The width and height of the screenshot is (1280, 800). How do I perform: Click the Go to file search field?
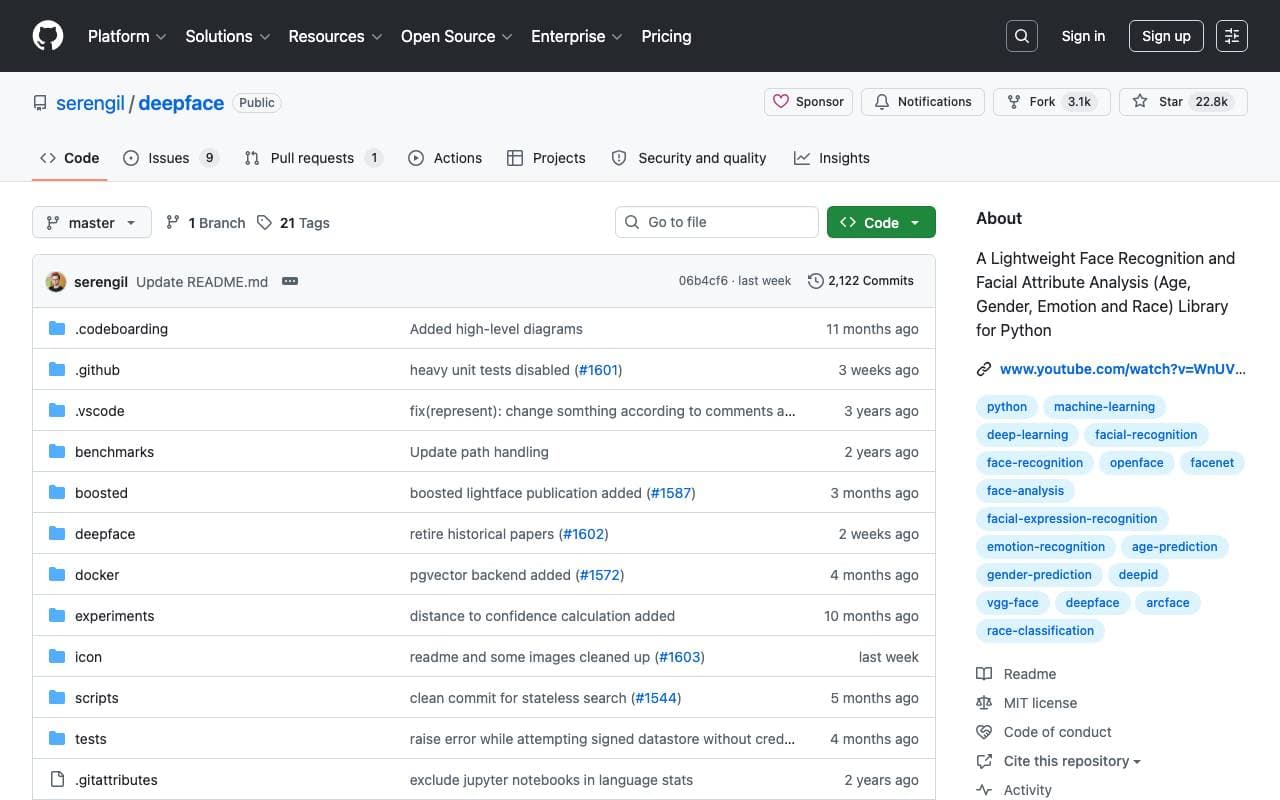pos(717,222)
